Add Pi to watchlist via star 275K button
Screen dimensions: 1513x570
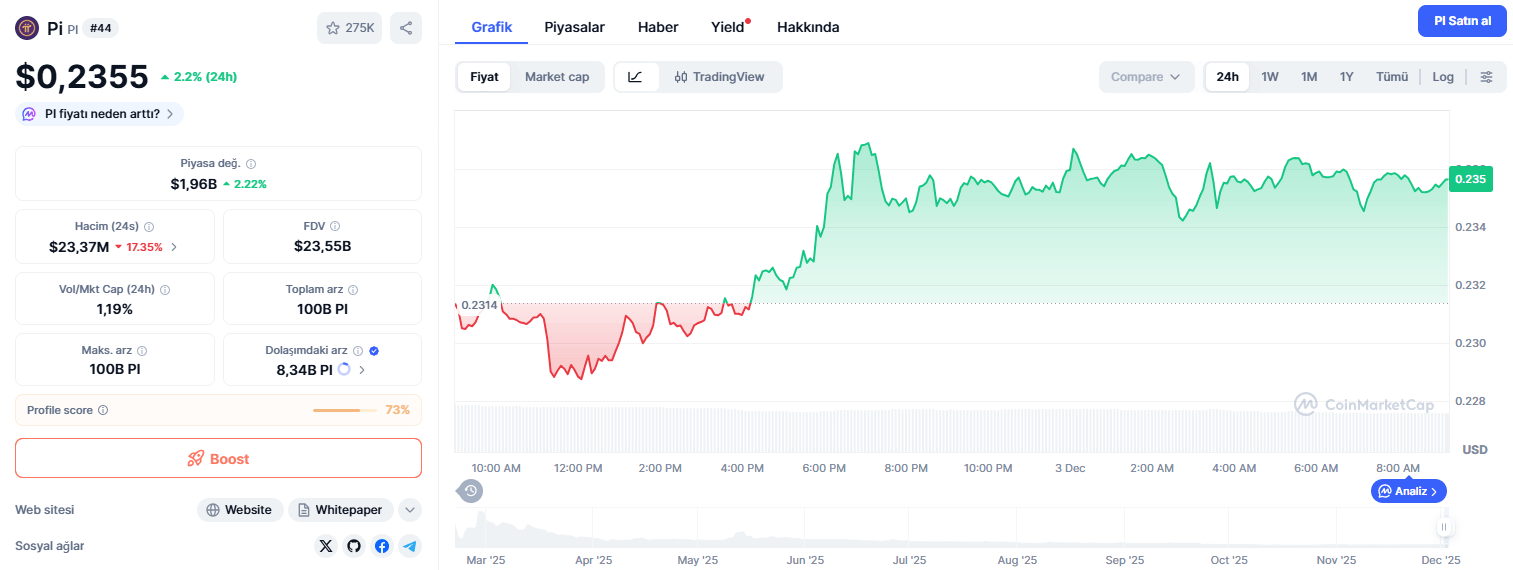coord(349,28)
